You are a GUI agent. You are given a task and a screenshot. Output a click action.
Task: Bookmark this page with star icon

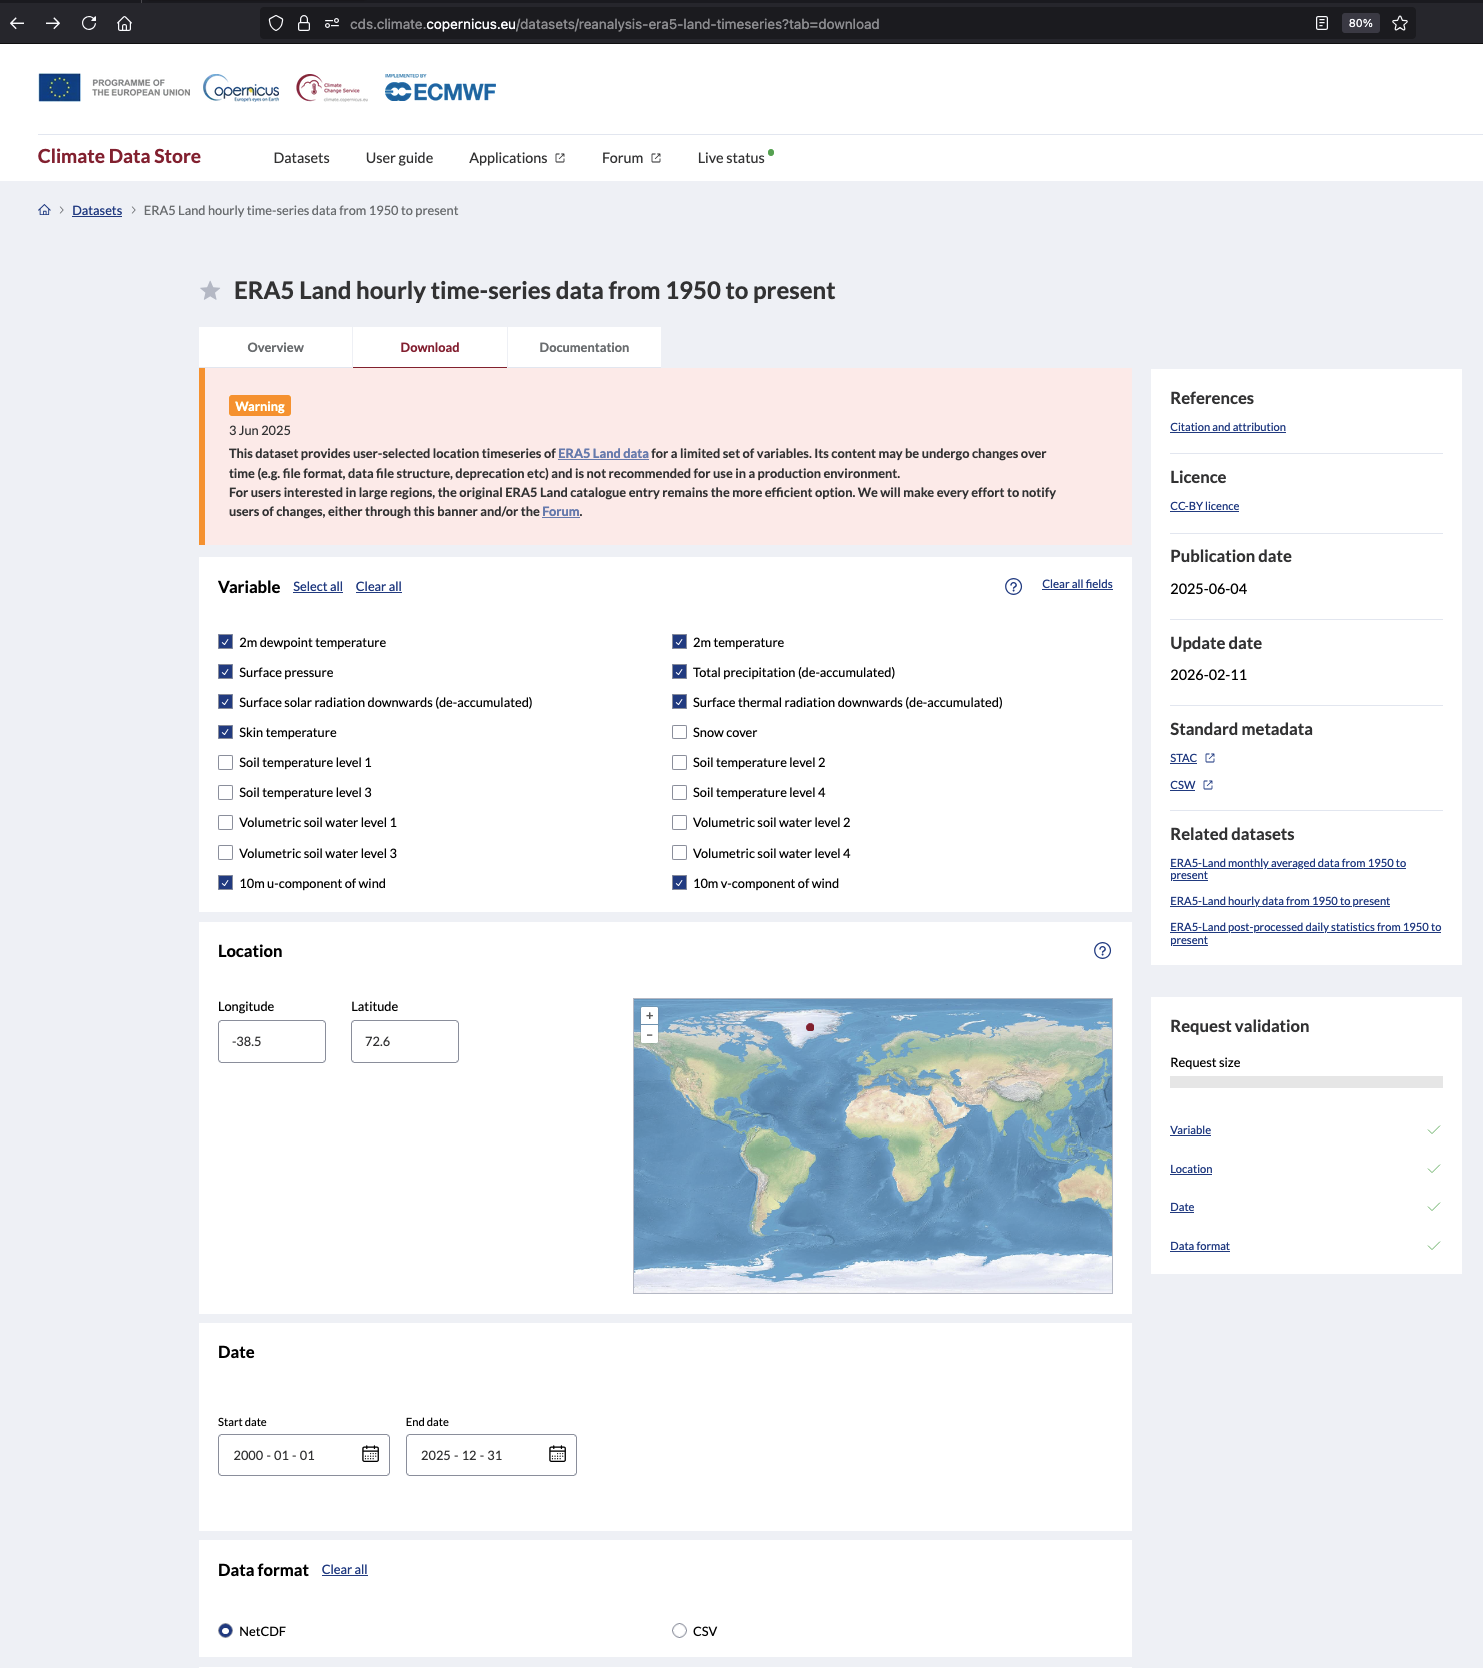tap(1400, 23)
